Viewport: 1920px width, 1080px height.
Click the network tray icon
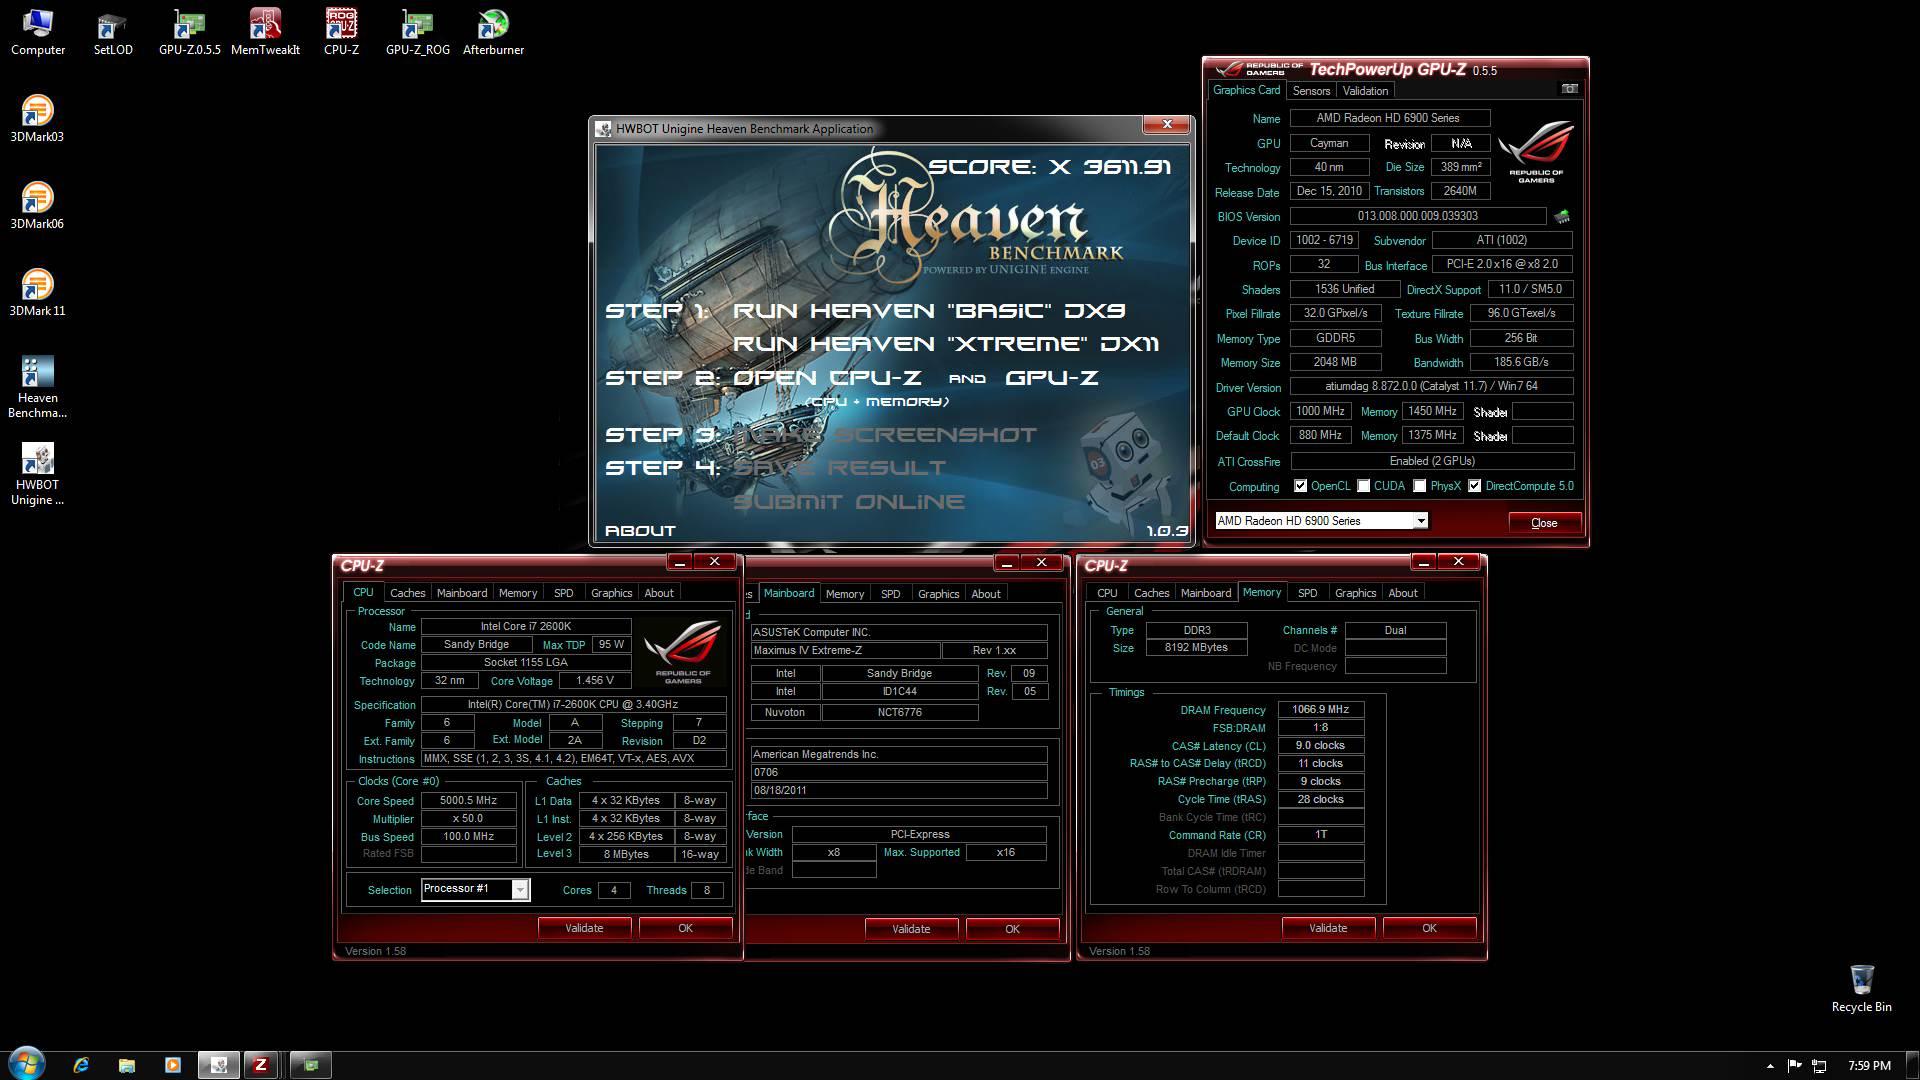(1819, 1066)
